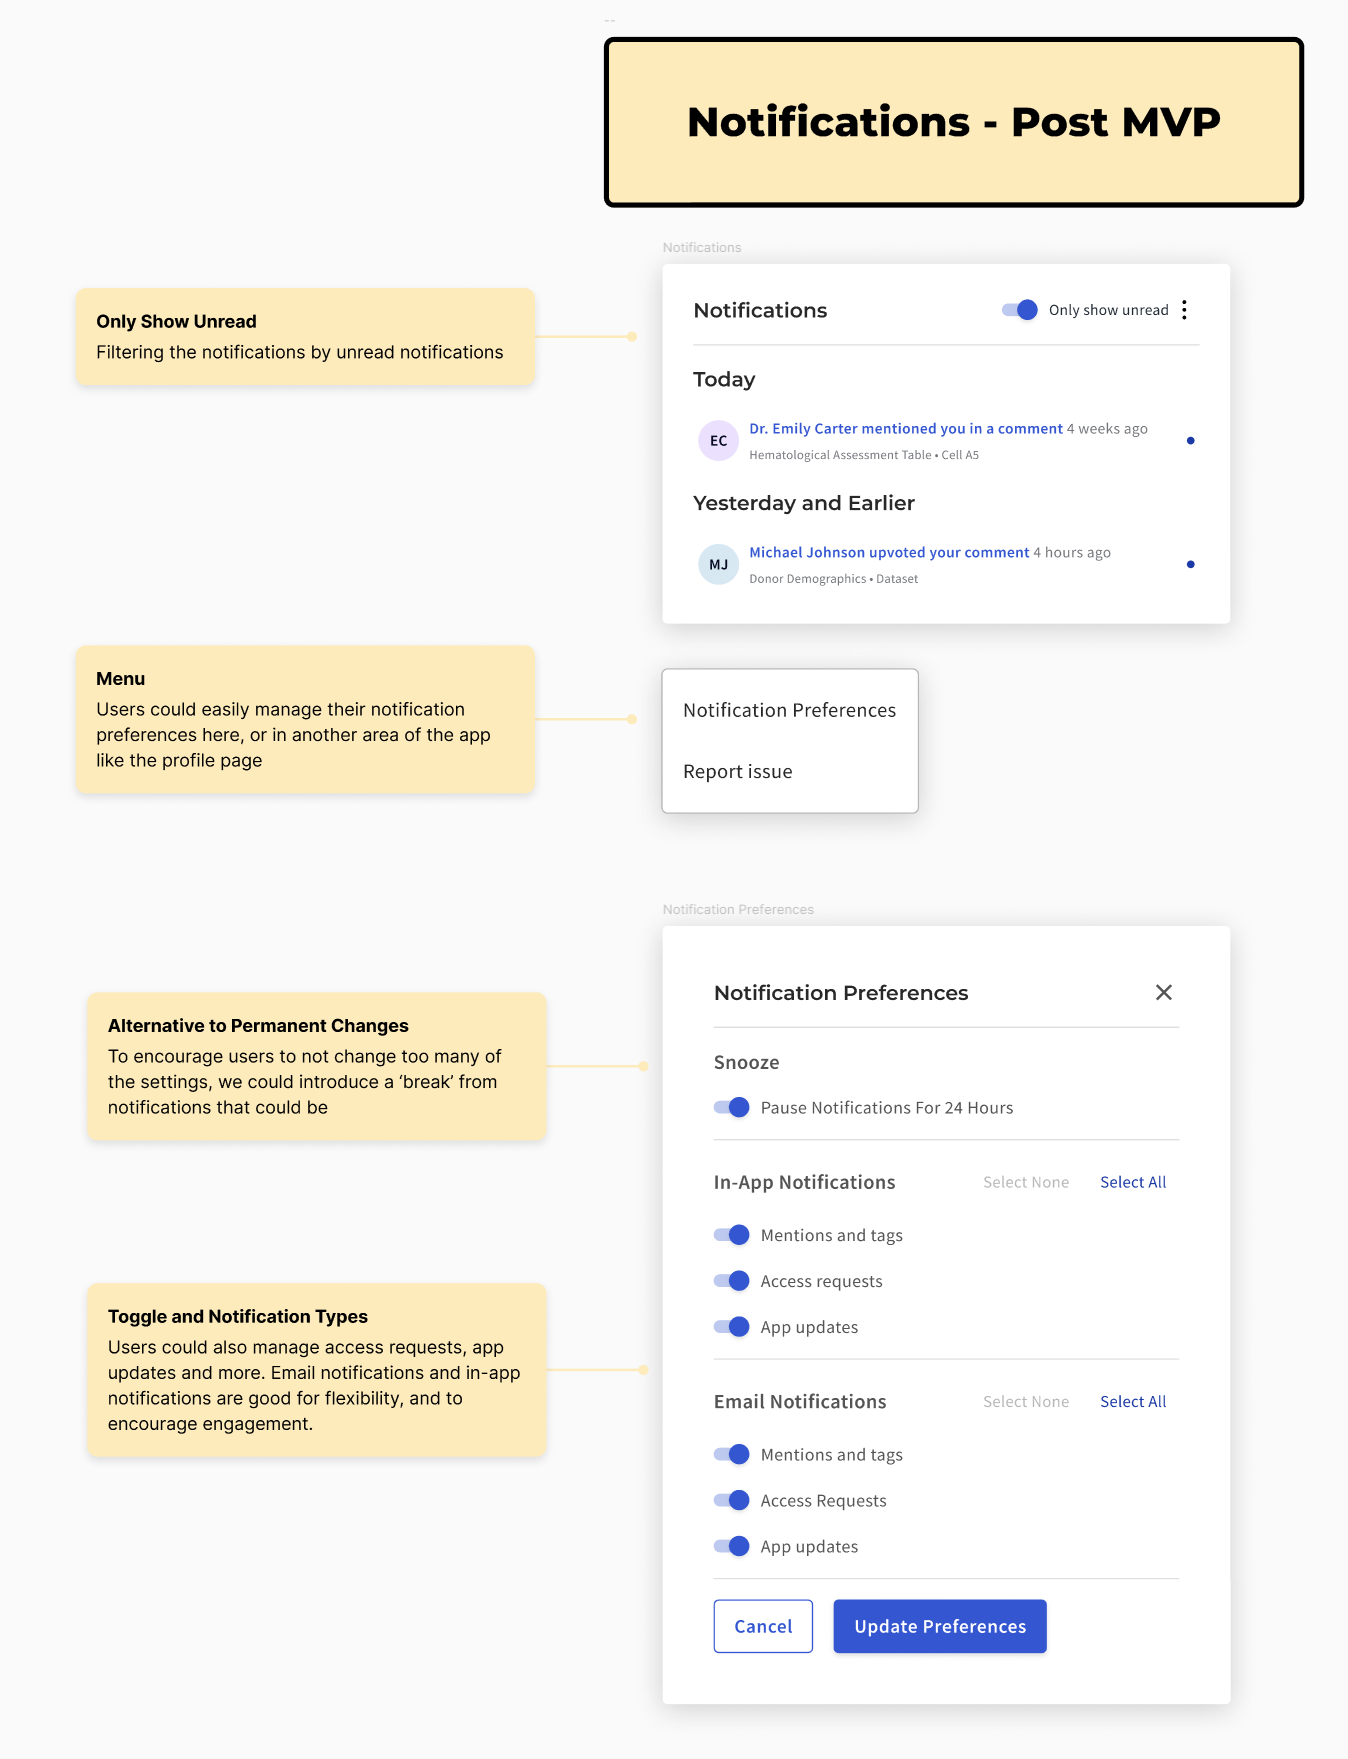Click the MJ avatar for Michael Johnson
The height and width of the screenshot is (1759, 1348).
pyautogui.click(x=718, y=565)
